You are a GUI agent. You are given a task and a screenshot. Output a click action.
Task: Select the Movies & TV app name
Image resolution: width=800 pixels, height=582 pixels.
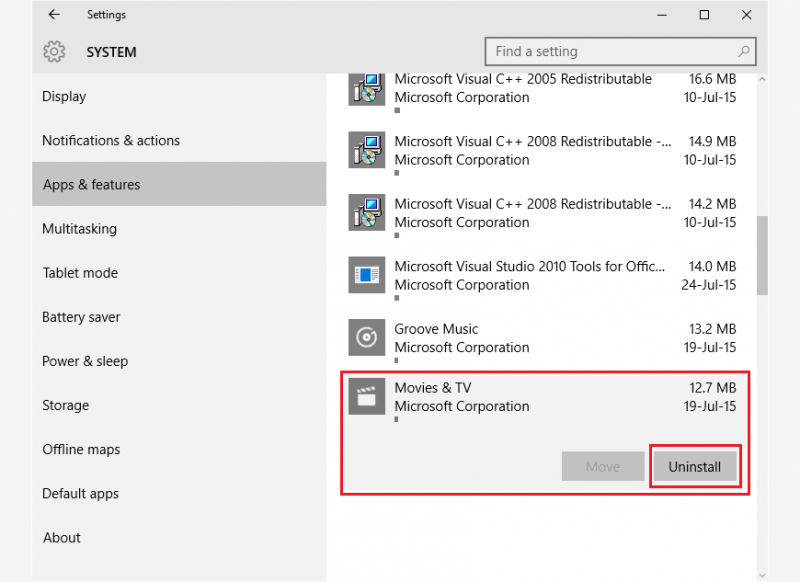pos(433,388)
